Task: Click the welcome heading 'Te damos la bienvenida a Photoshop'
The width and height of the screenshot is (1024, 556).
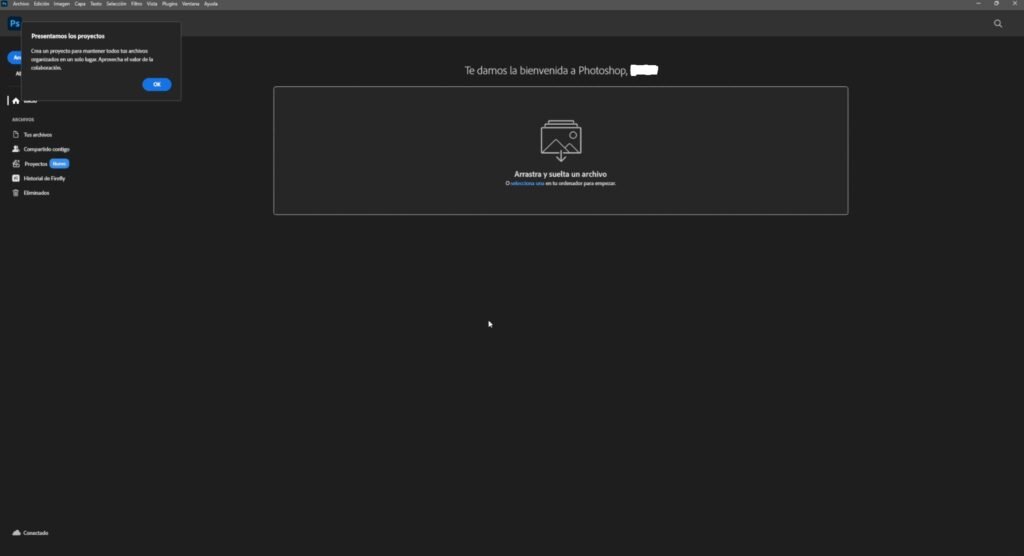Action: (x=546, y=71)
